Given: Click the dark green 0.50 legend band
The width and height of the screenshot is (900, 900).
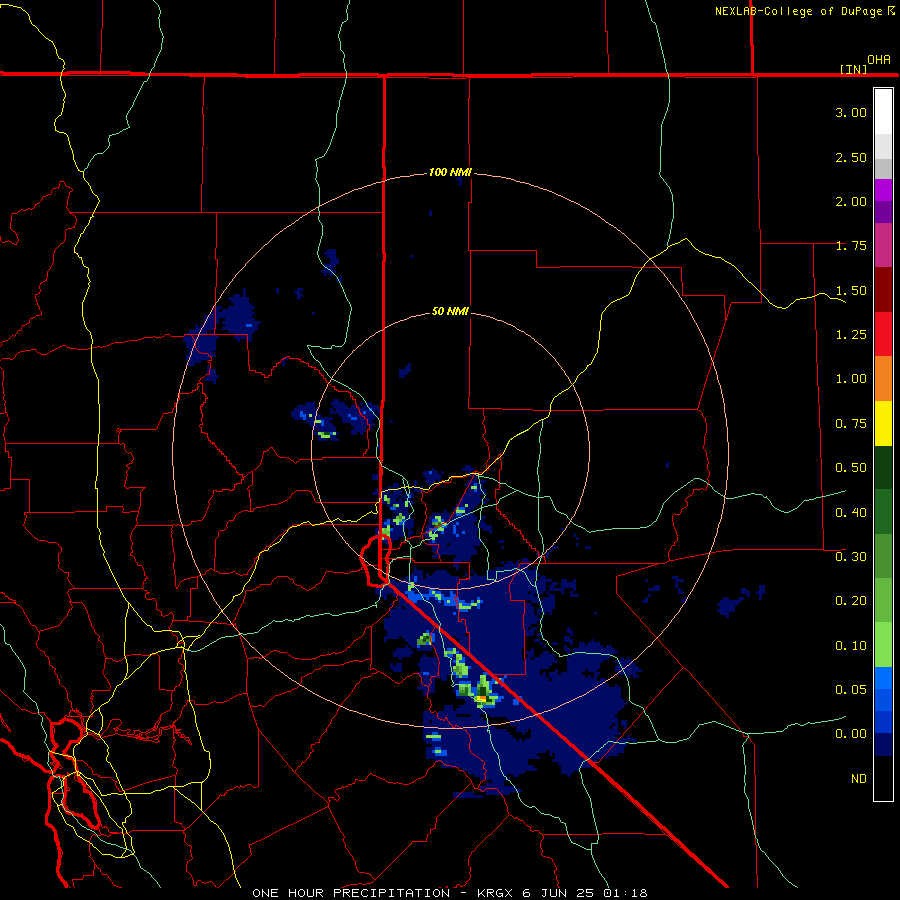Looking at the screenshot, I should [883, 467].
